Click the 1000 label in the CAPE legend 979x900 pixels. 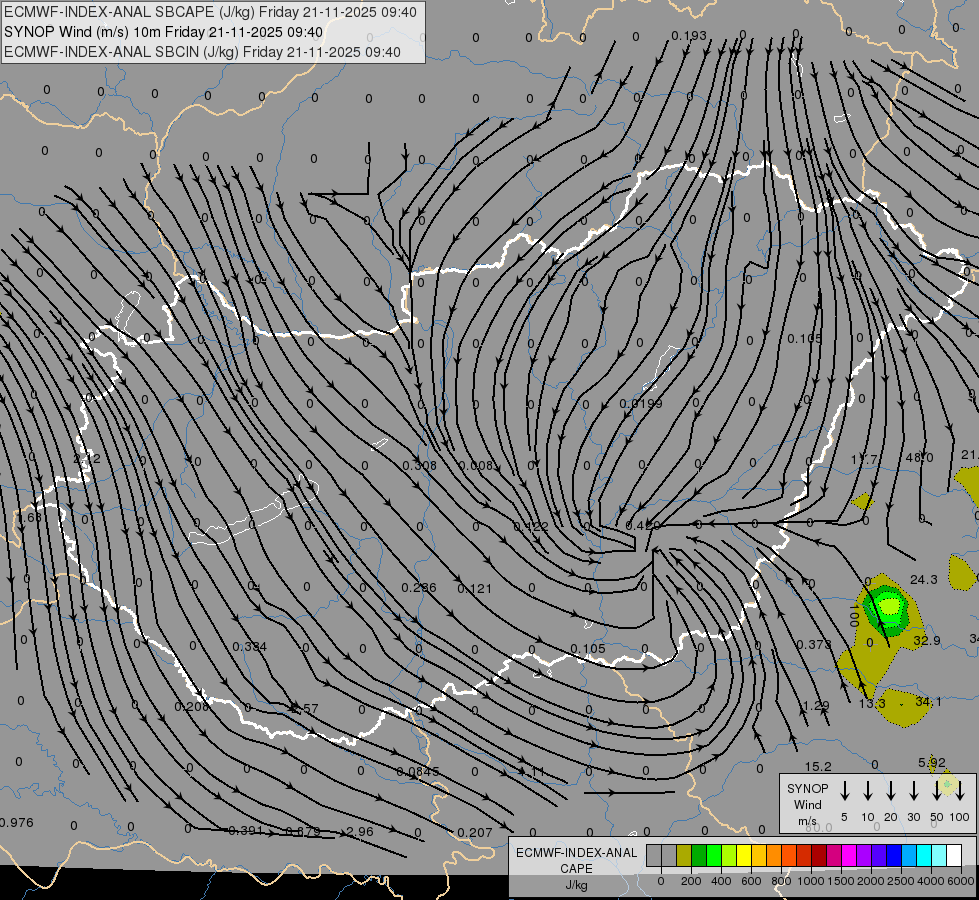[x=811, y=881]
